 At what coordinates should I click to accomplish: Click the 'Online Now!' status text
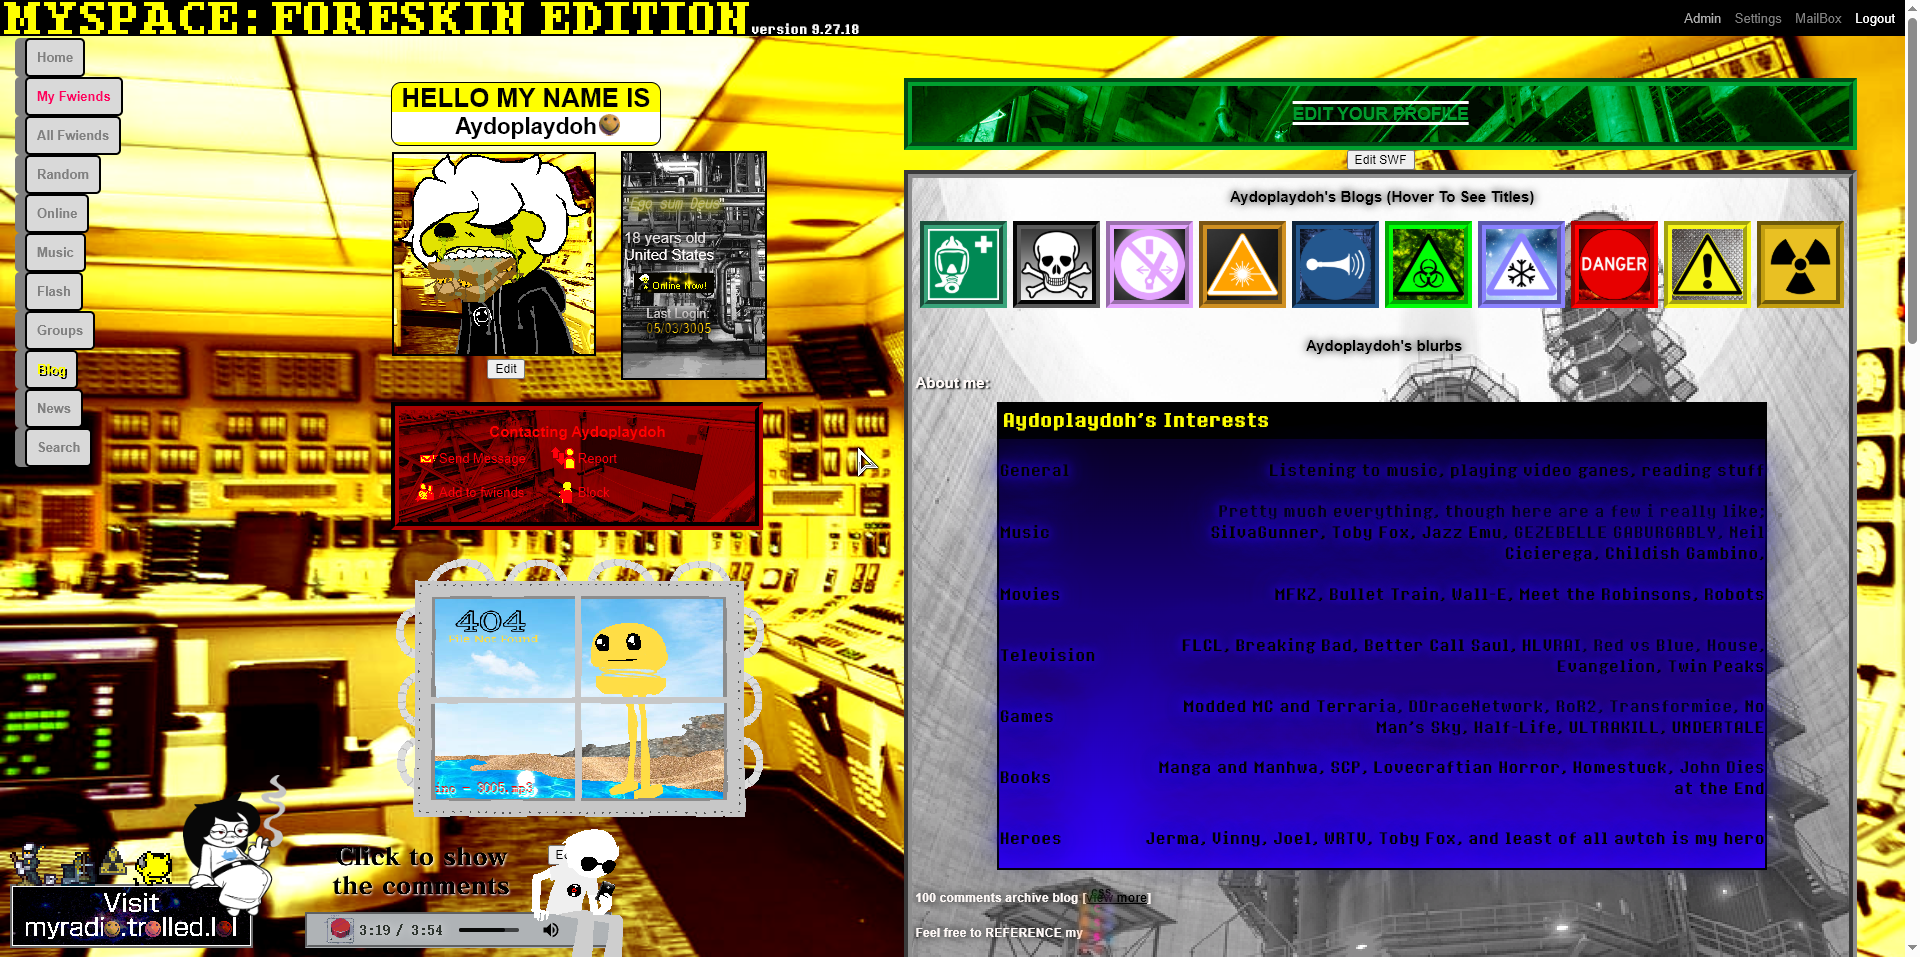click(x=679, y=285)
